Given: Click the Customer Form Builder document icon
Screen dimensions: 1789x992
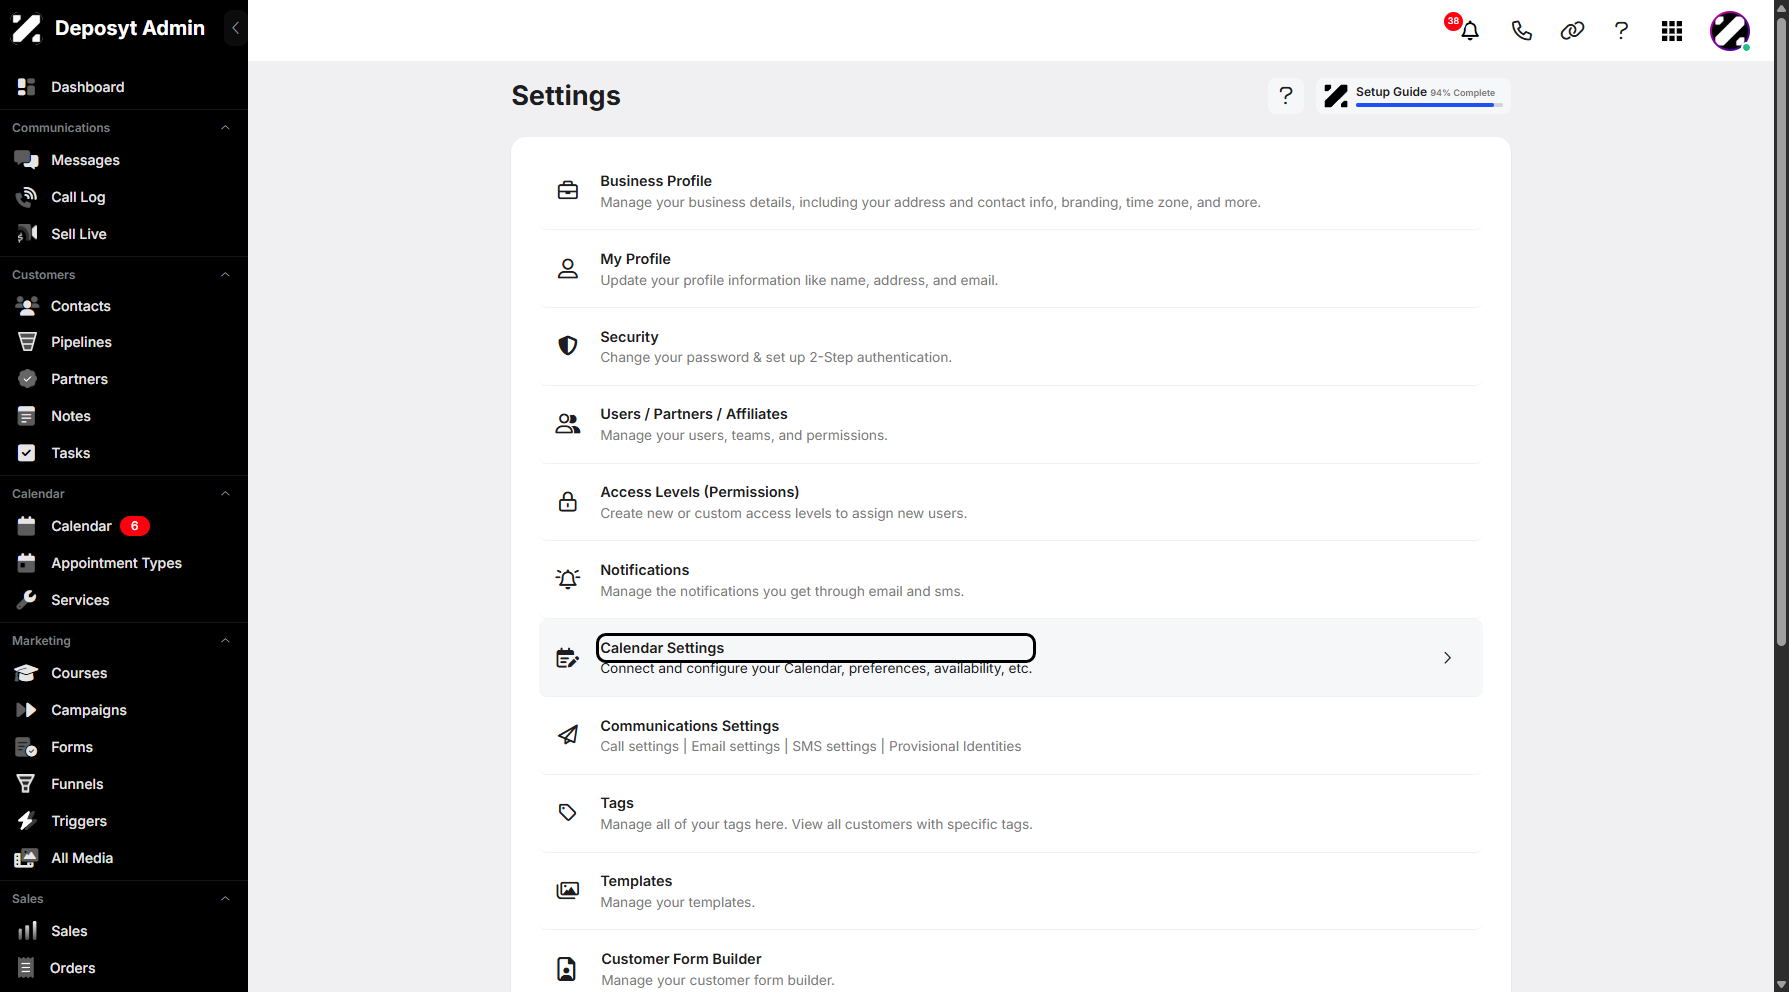Looking at the screenshot, I should click(567, 968).
